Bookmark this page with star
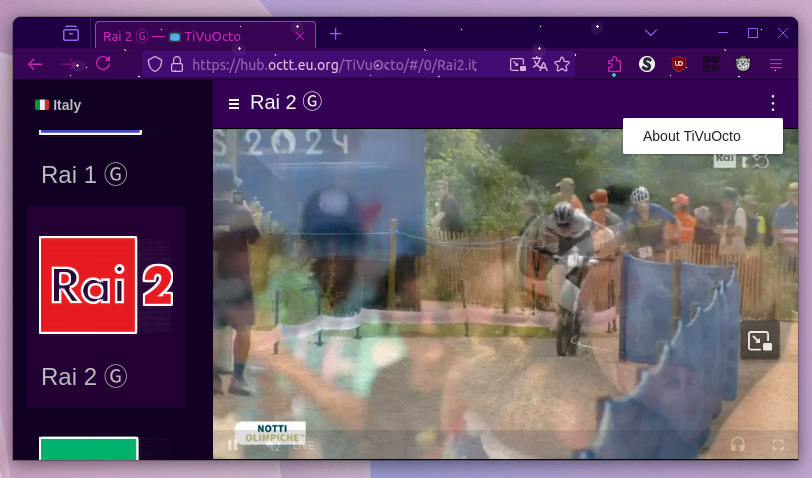 562,64
